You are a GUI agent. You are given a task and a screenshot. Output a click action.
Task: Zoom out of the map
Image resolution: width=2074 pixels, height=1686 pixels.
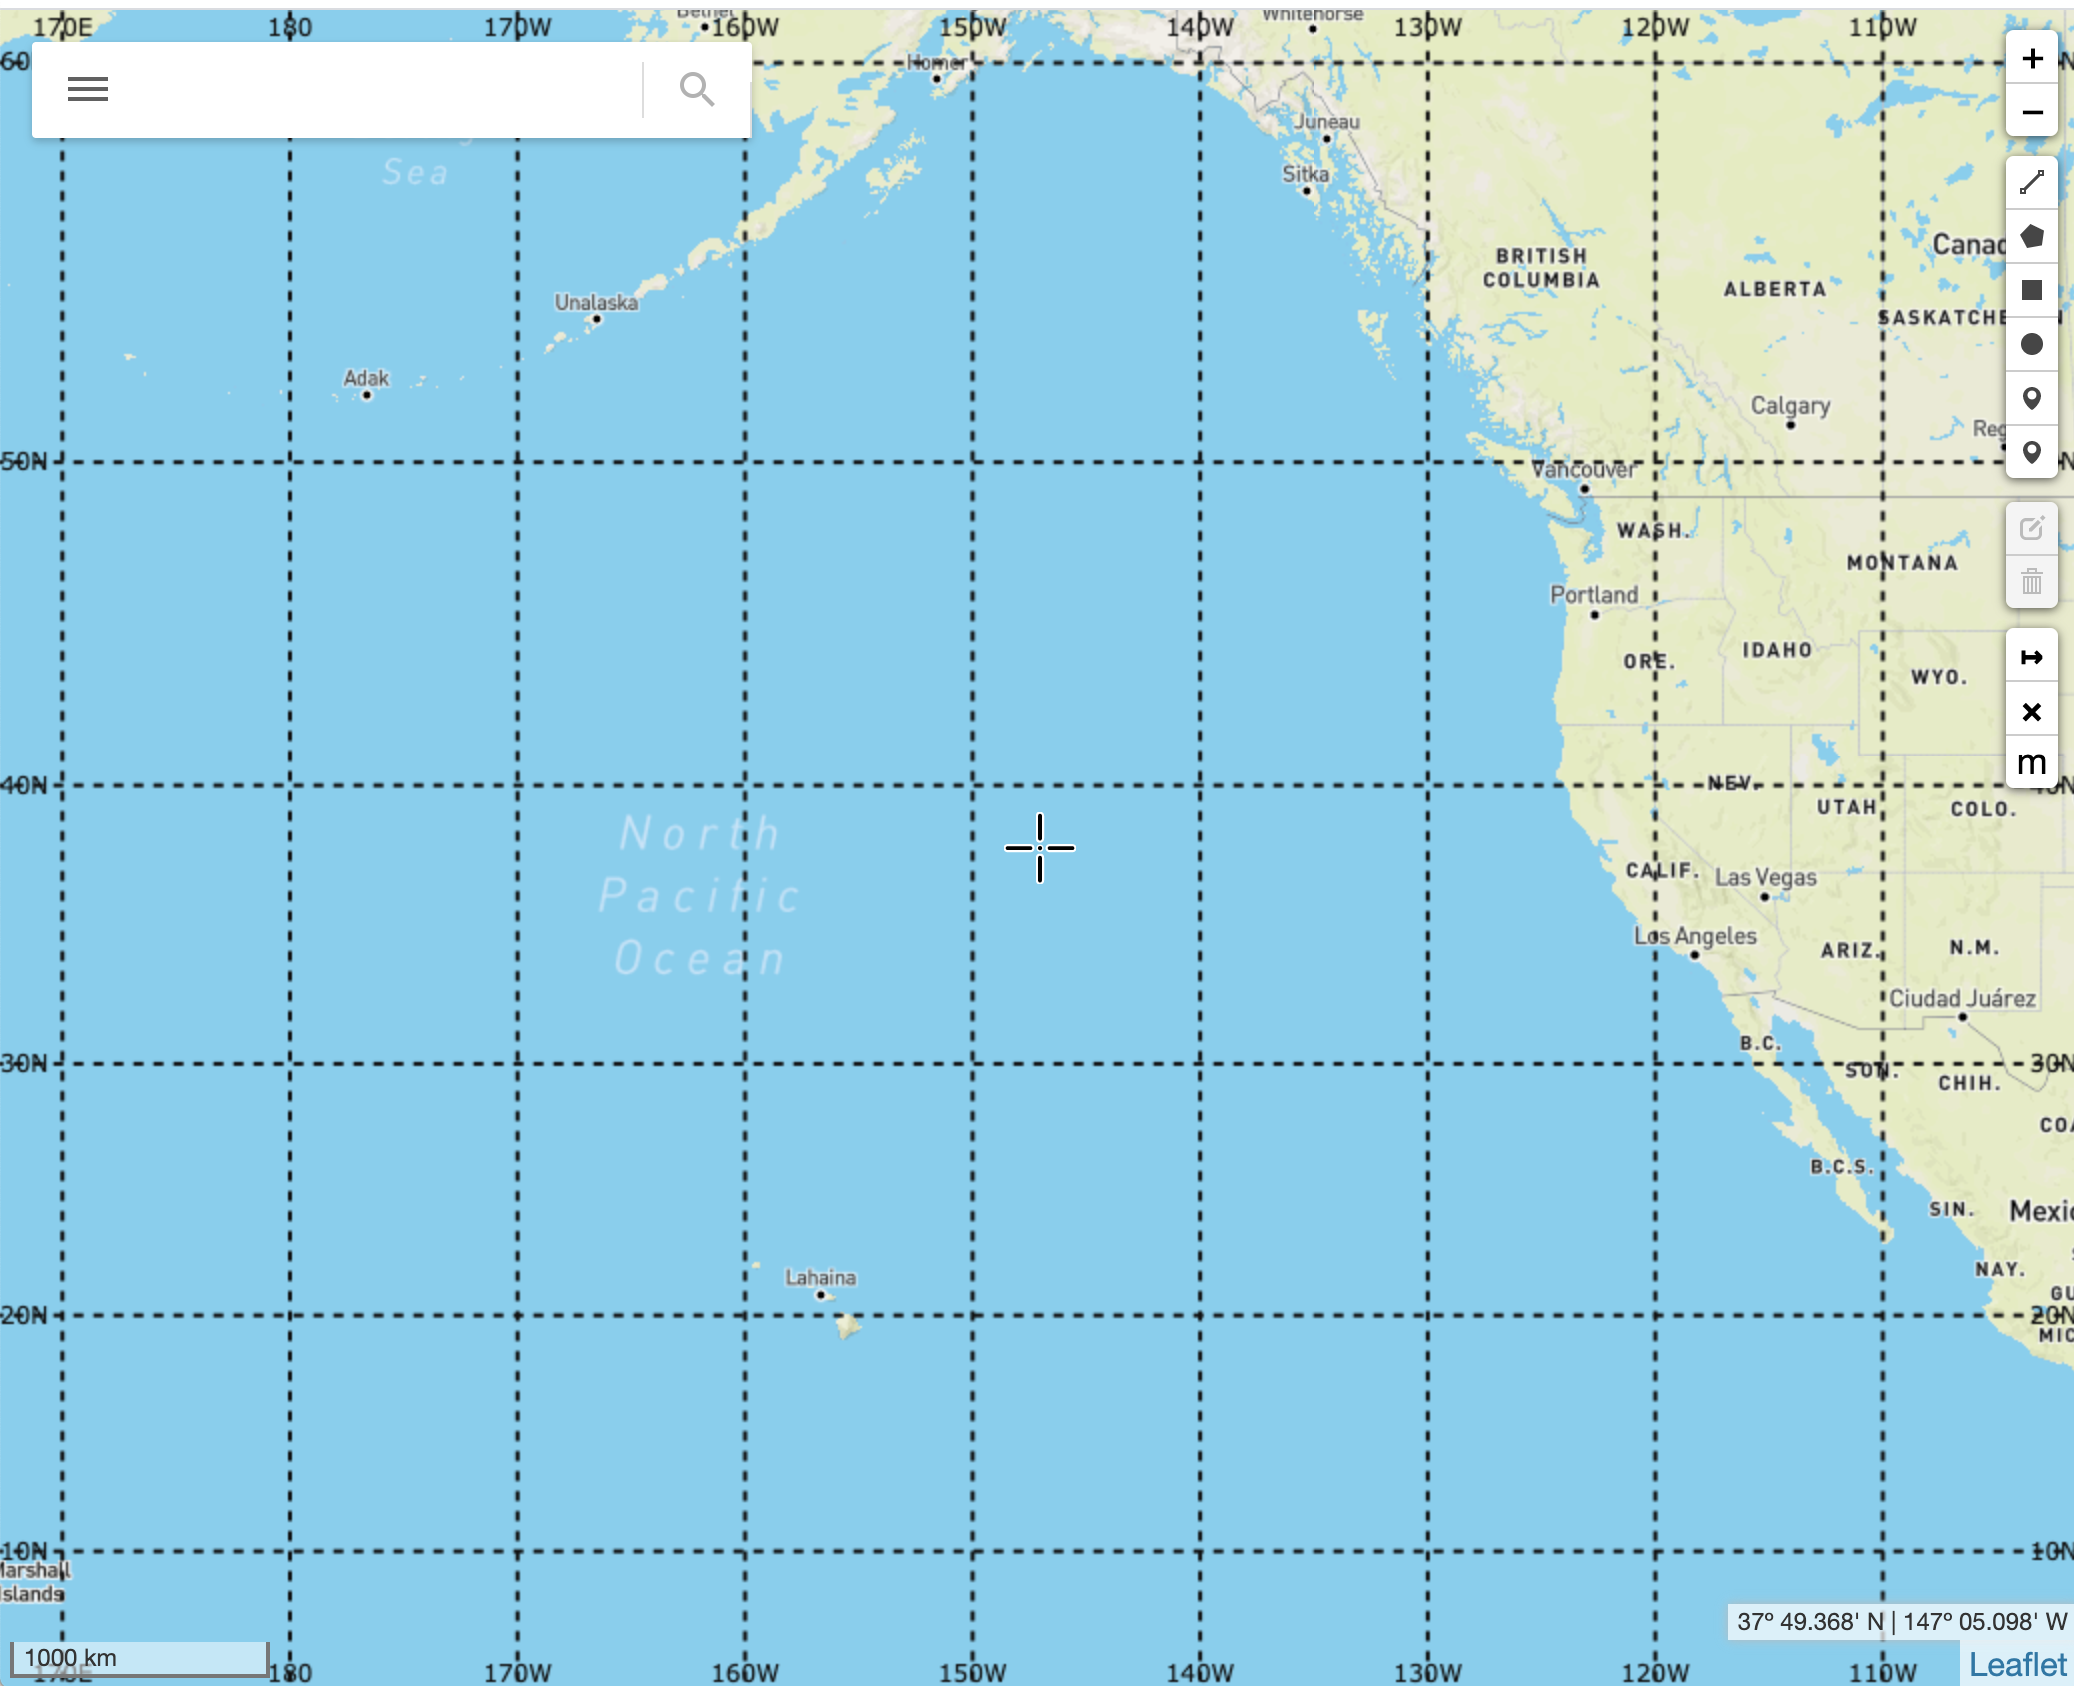[x=2031, y=111]
